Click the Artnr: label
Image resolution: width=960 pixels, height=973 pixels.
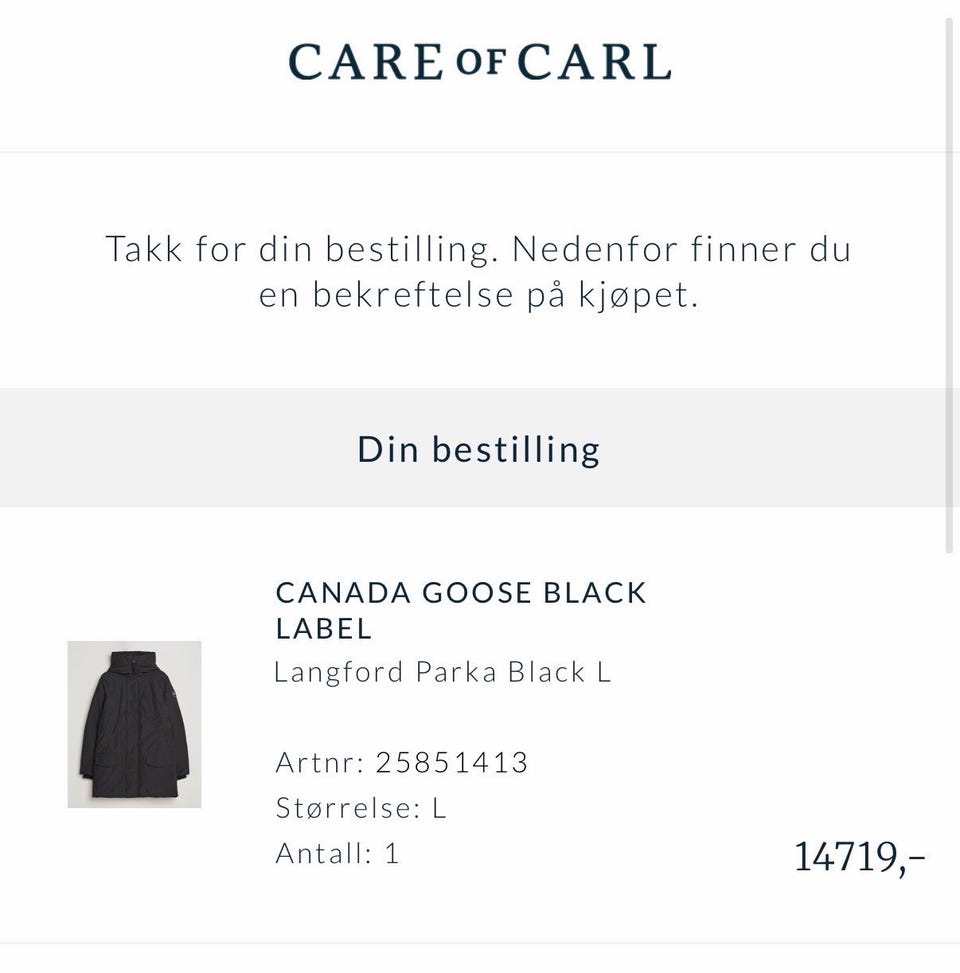(320, 763)
